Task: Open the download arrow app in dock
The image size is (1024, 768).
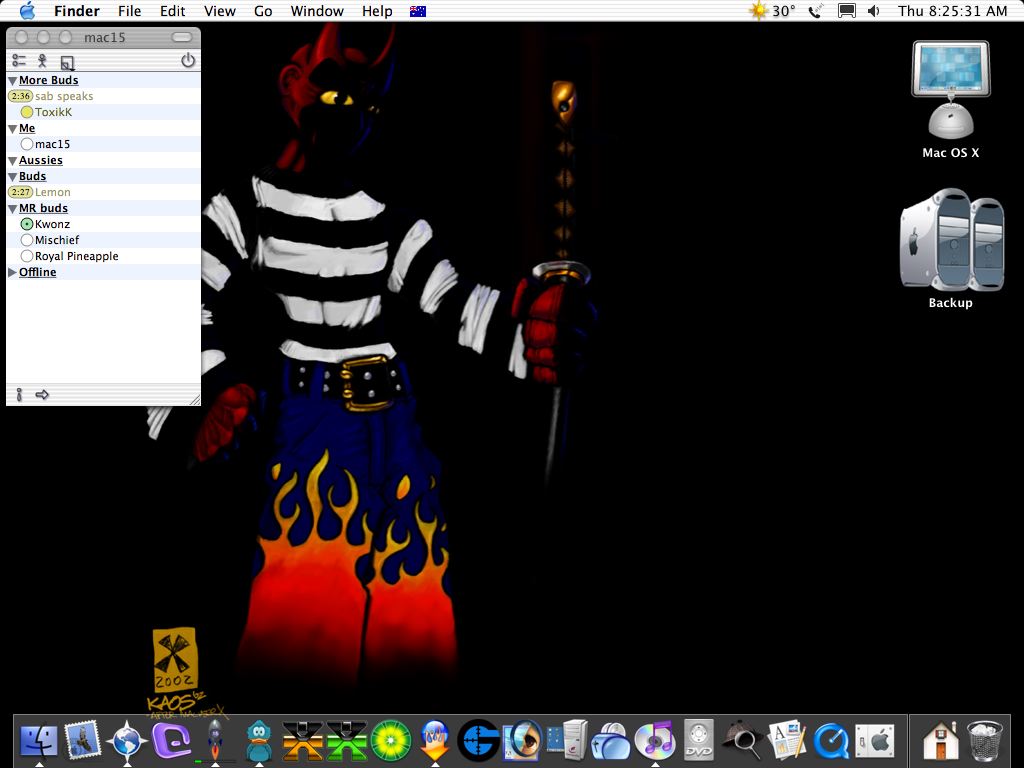Action: click(435, 741)
